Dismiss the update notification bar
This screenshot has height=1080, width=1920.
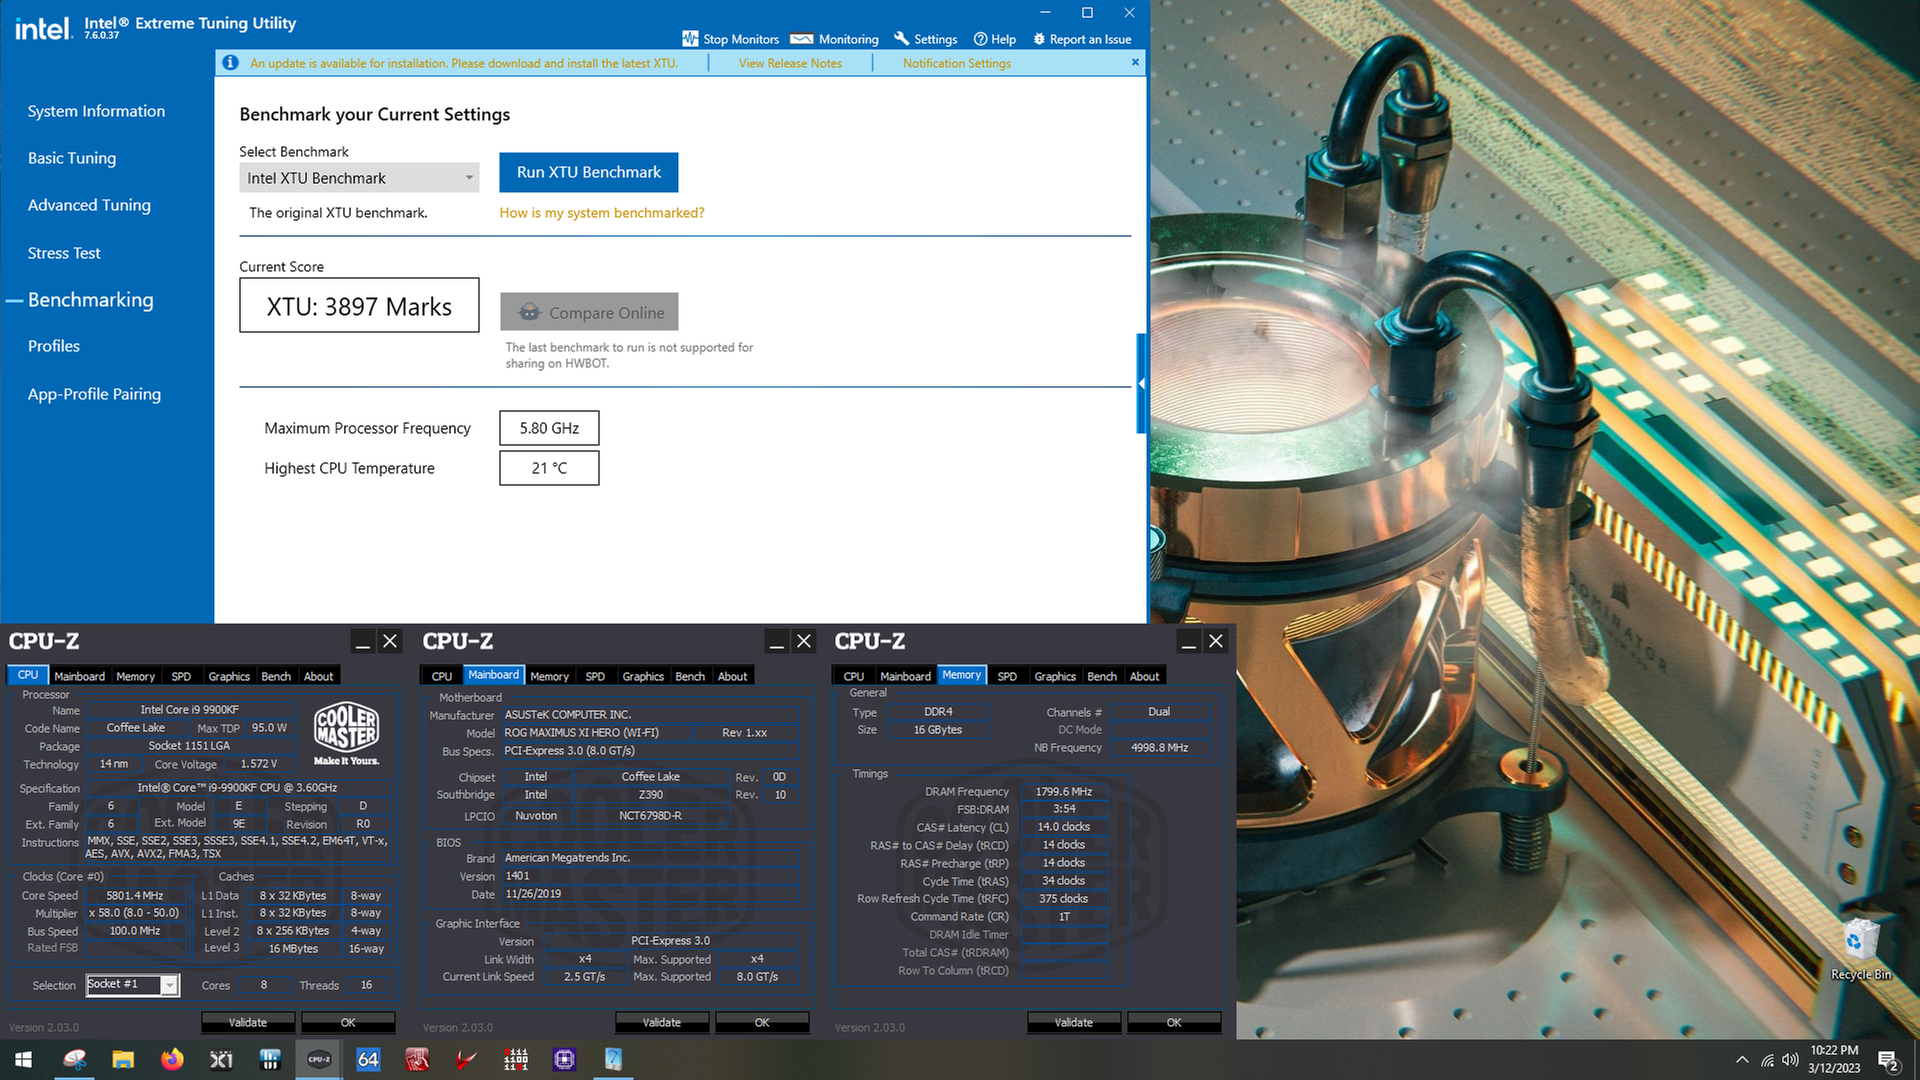click(x=1135, y=62)
